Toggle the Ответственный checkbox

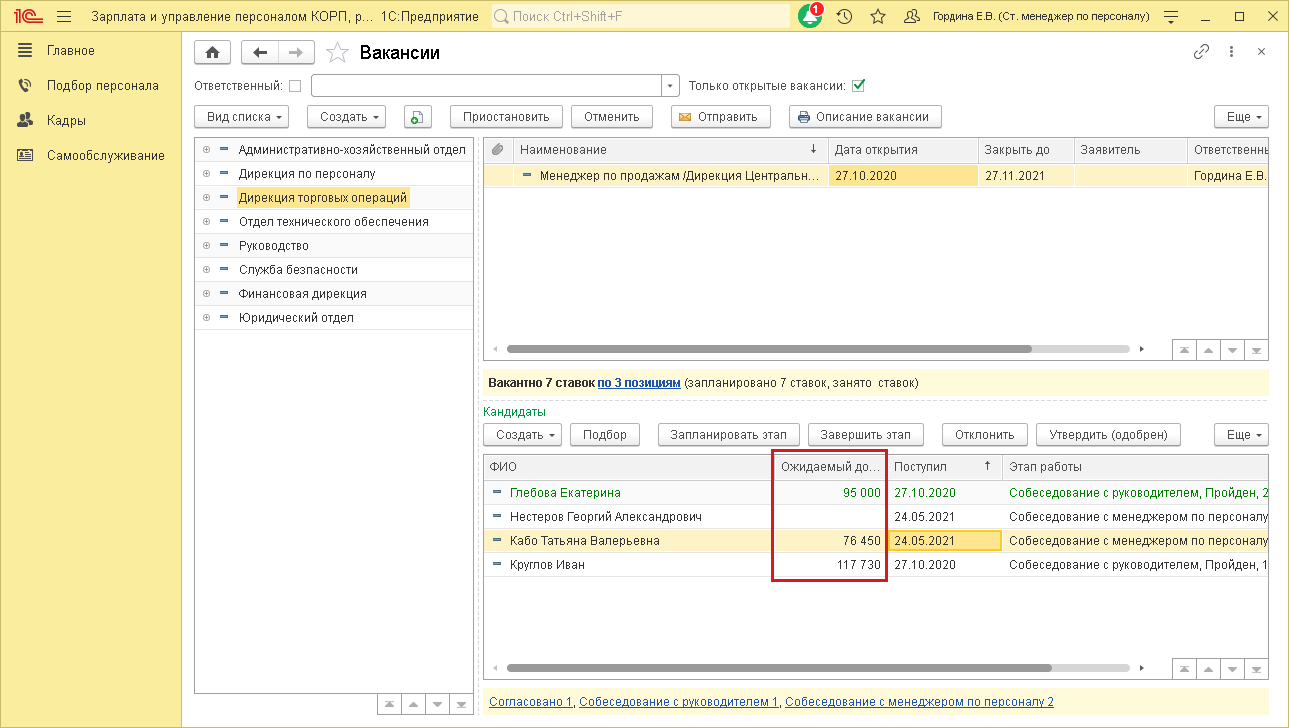point(294,86)
